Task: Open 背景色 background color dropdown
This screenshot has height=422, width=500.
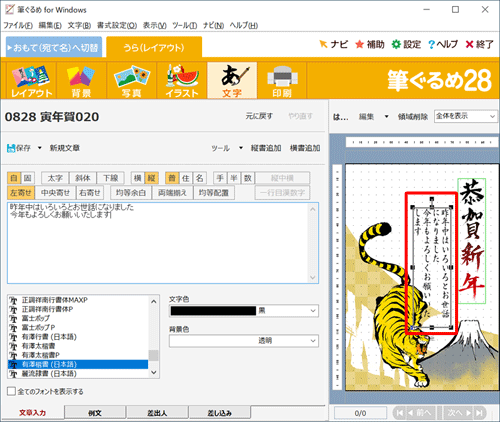Action: click(x=244, y=341)
